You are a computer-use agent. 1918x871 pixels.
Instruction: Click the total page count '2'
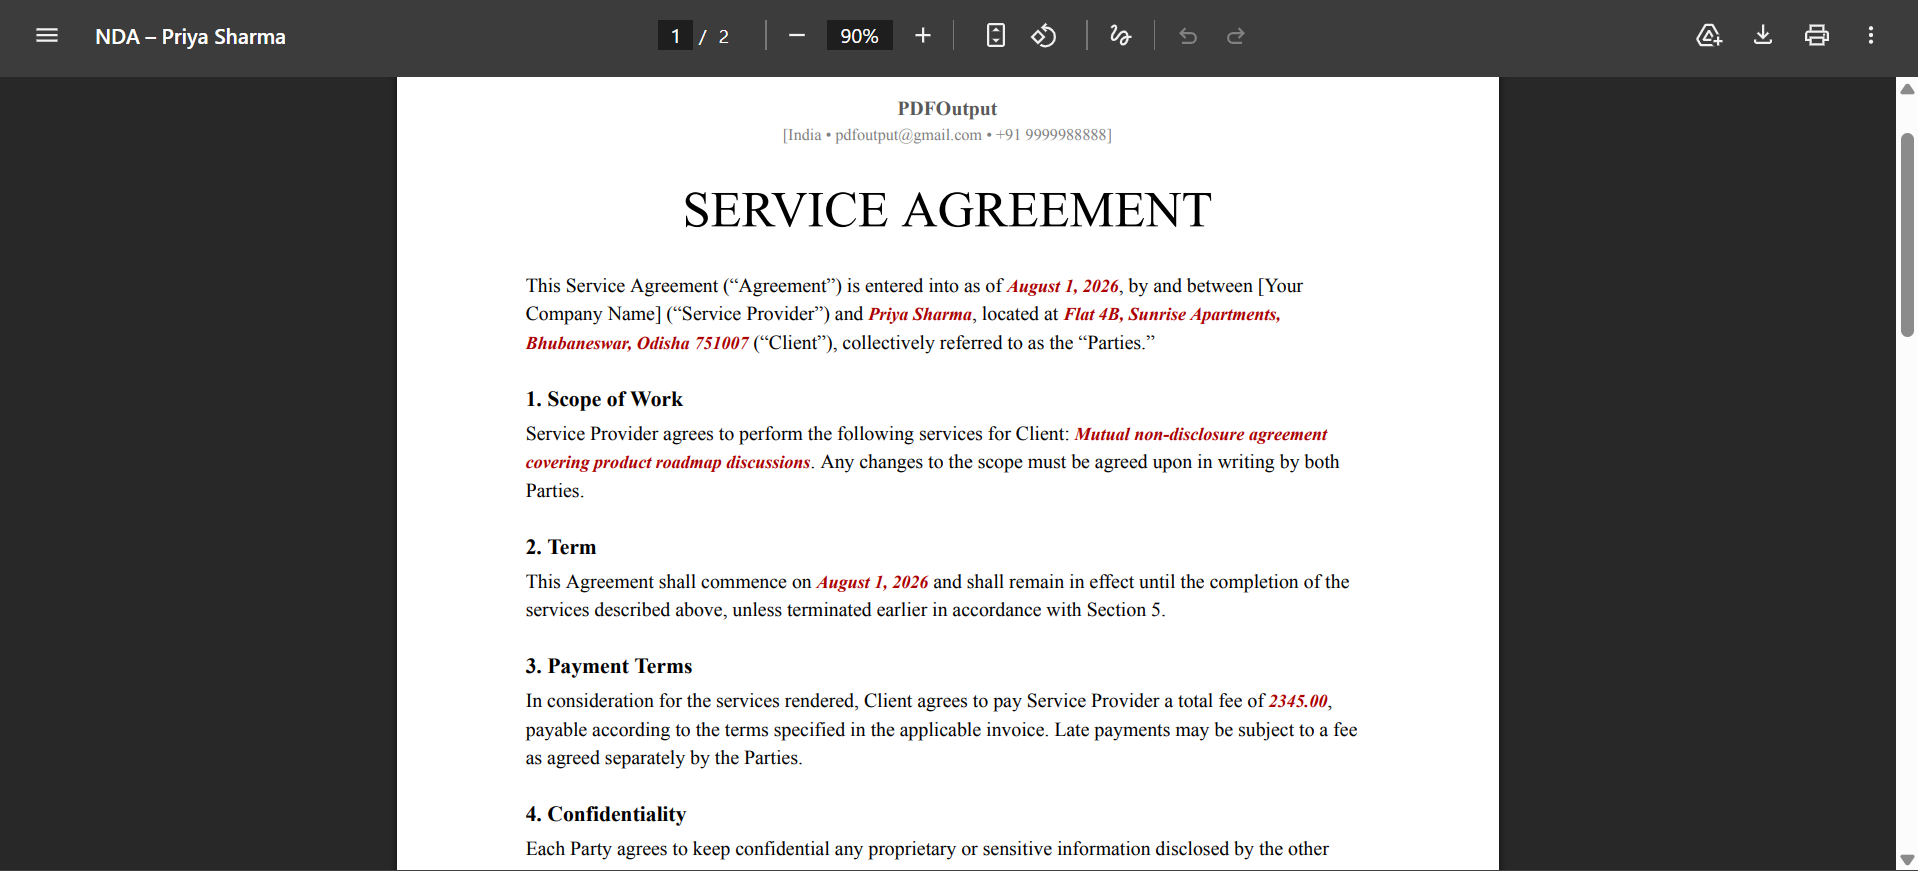point(723,37)
